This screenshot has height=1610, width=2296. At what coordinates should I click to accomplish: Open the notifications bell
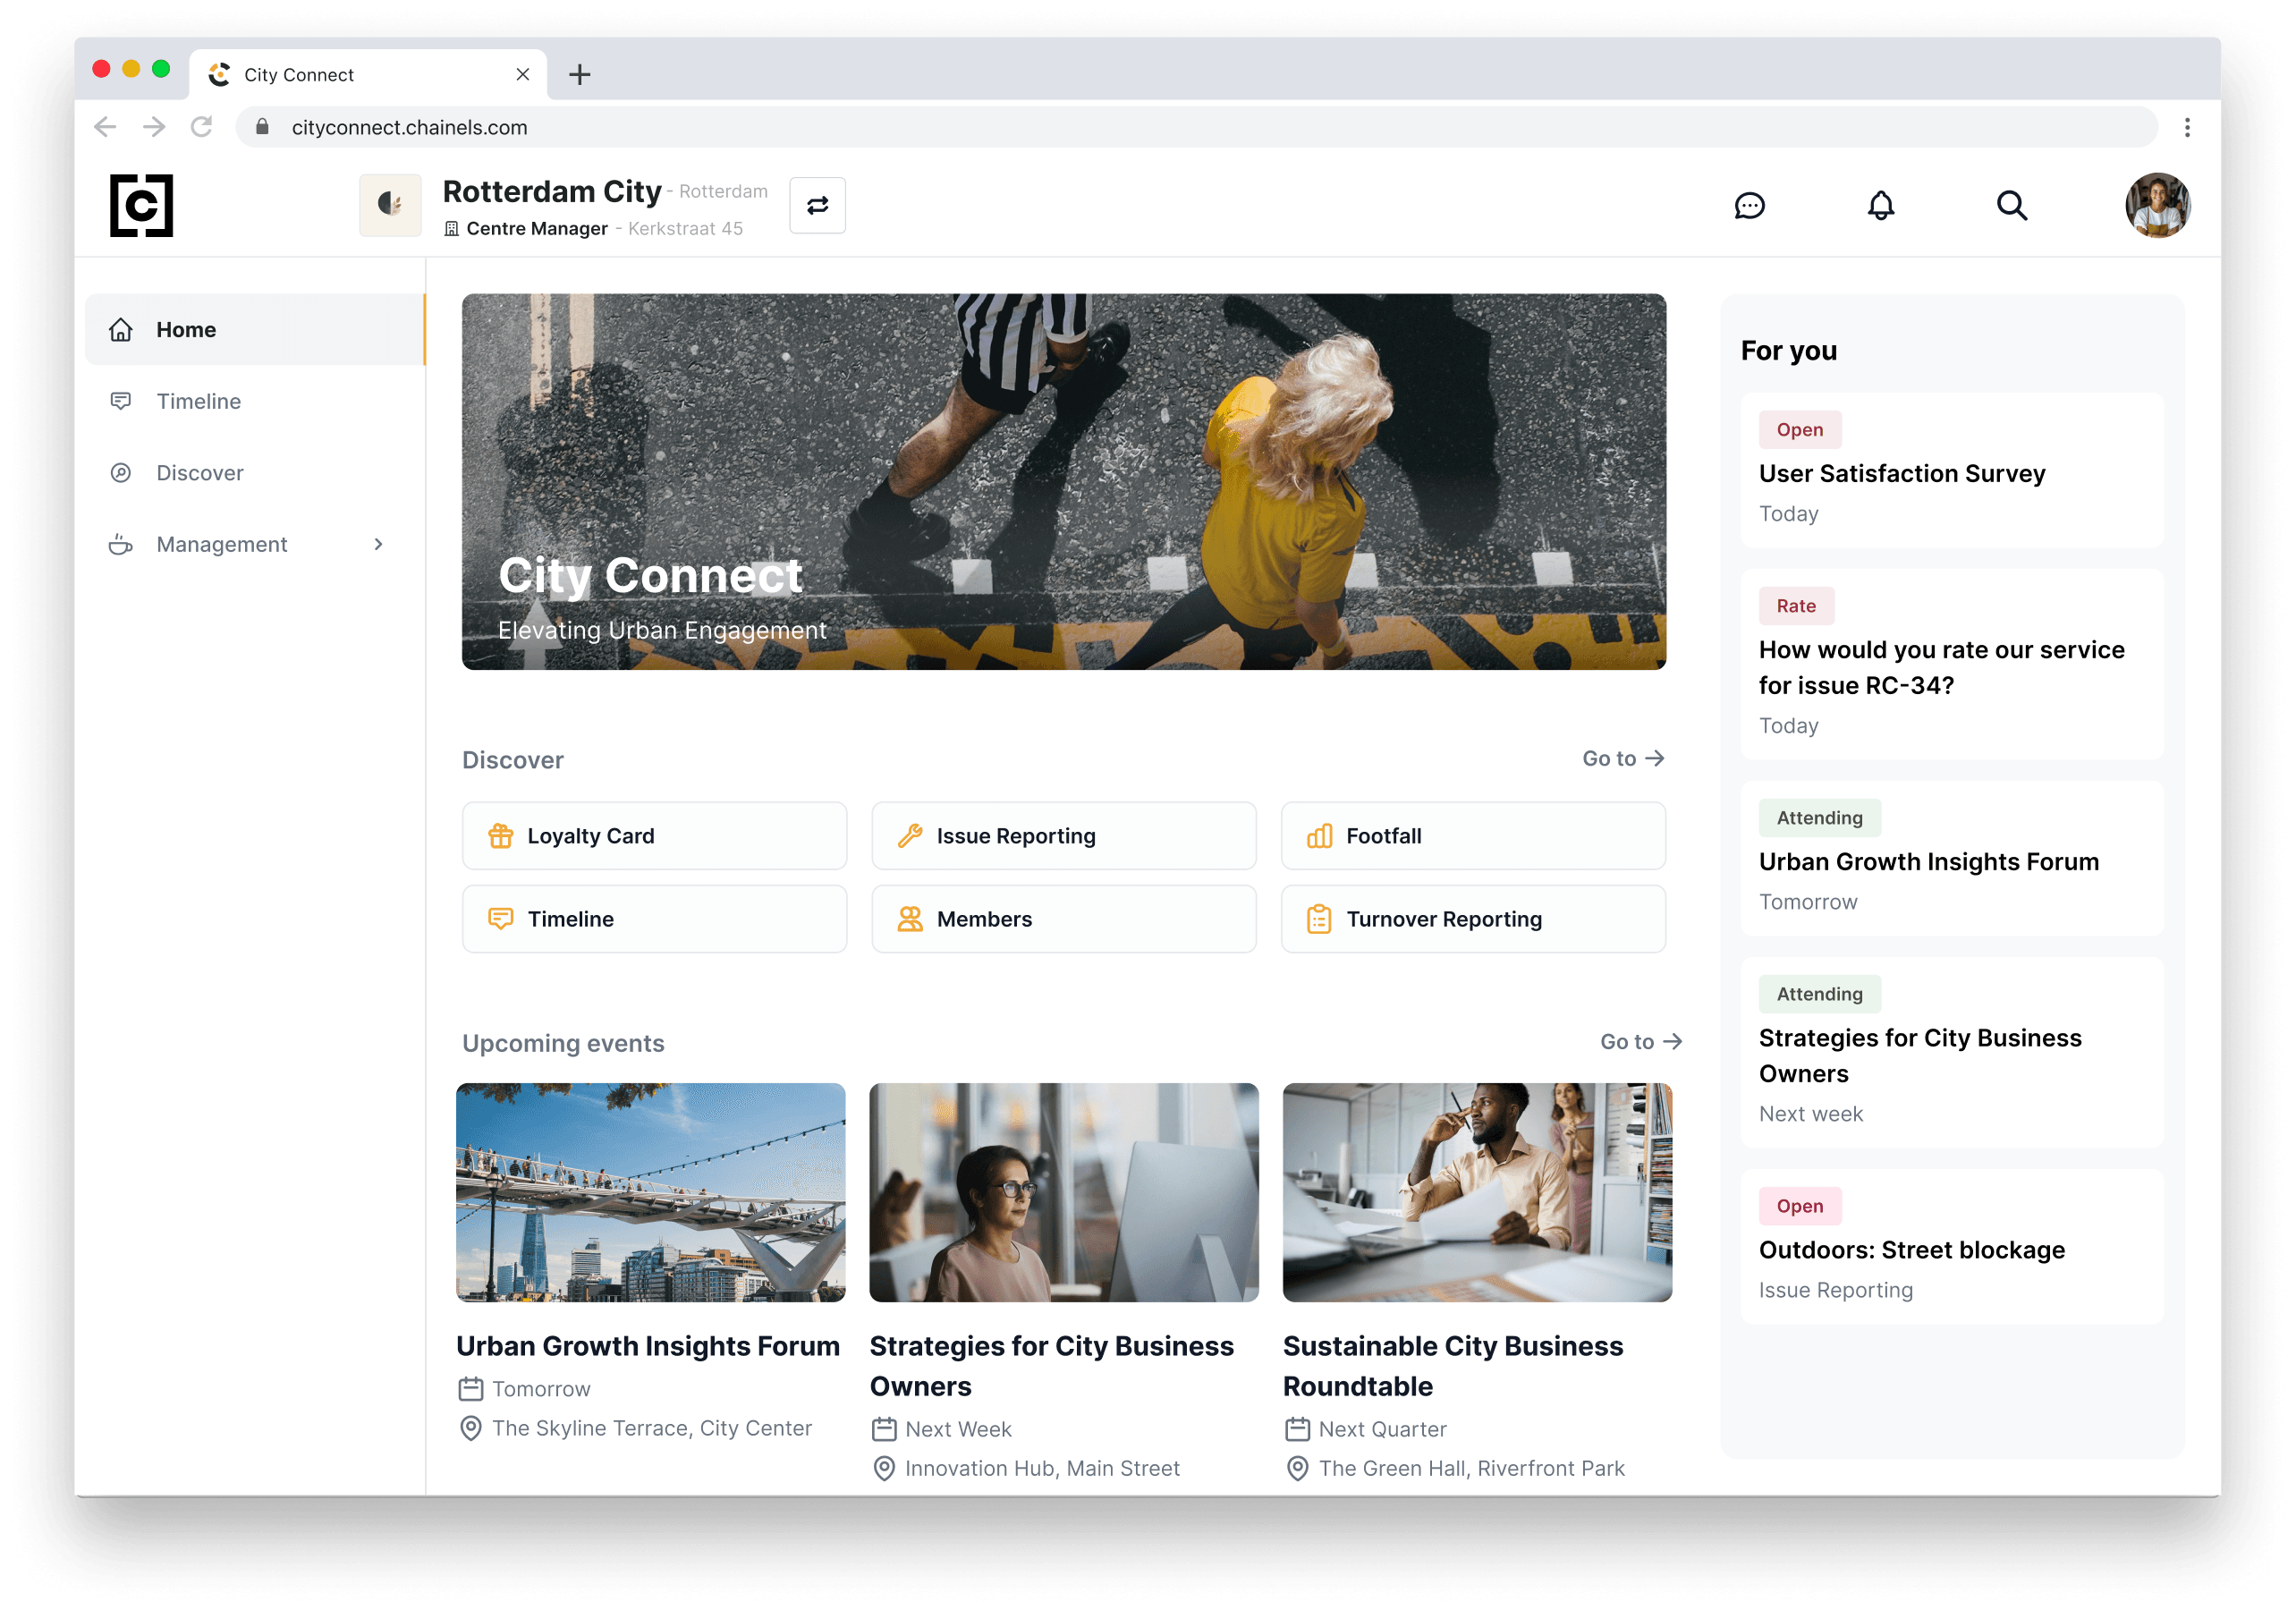(x=1881, y=205)
